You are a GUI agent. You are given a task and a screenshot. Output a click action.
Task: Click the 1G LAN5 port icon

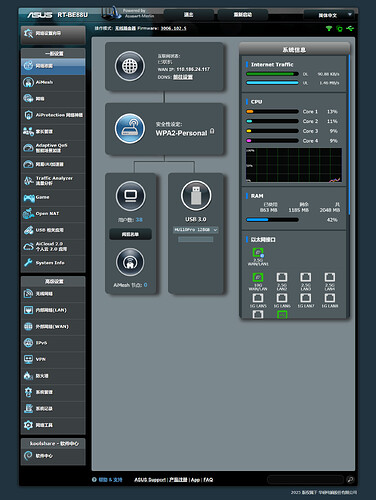tap(258, 298)
